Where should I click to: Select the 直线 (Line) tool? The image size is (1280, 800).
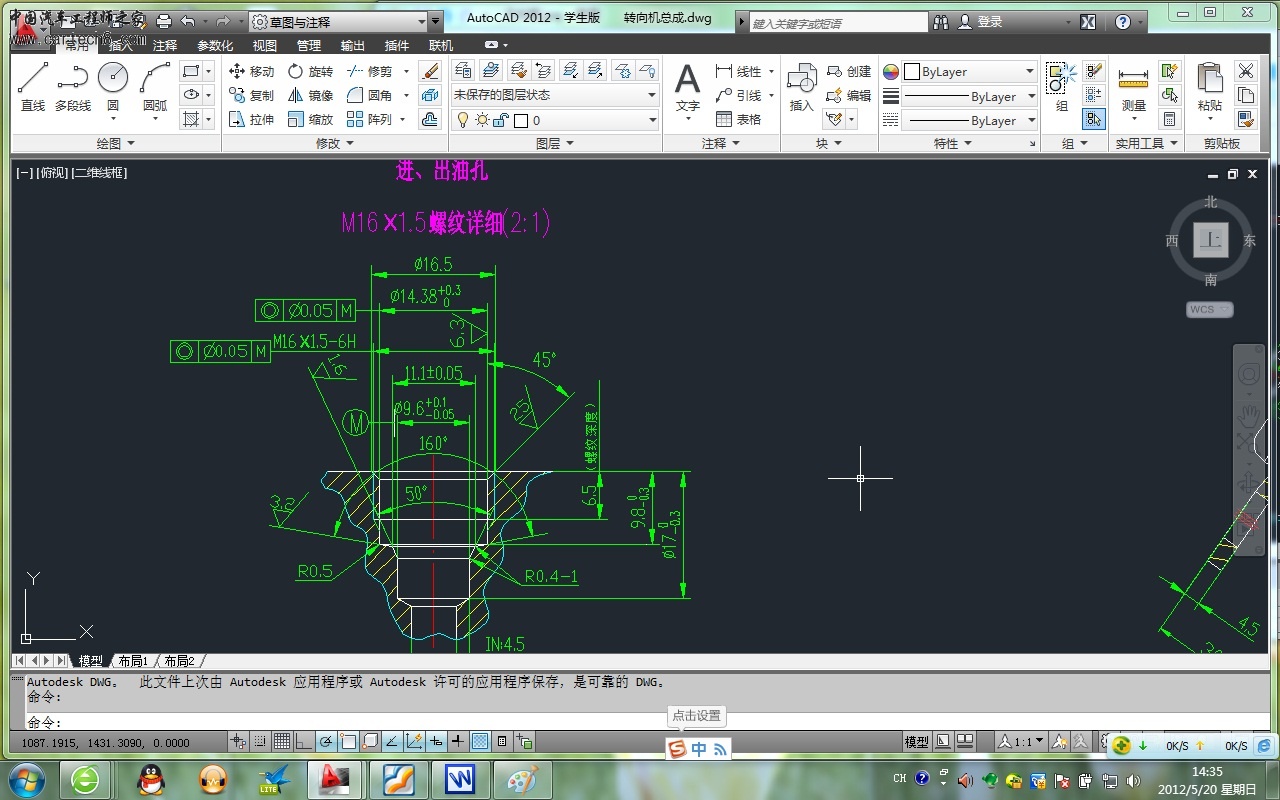pyautogui.click(x=32, y=86)
